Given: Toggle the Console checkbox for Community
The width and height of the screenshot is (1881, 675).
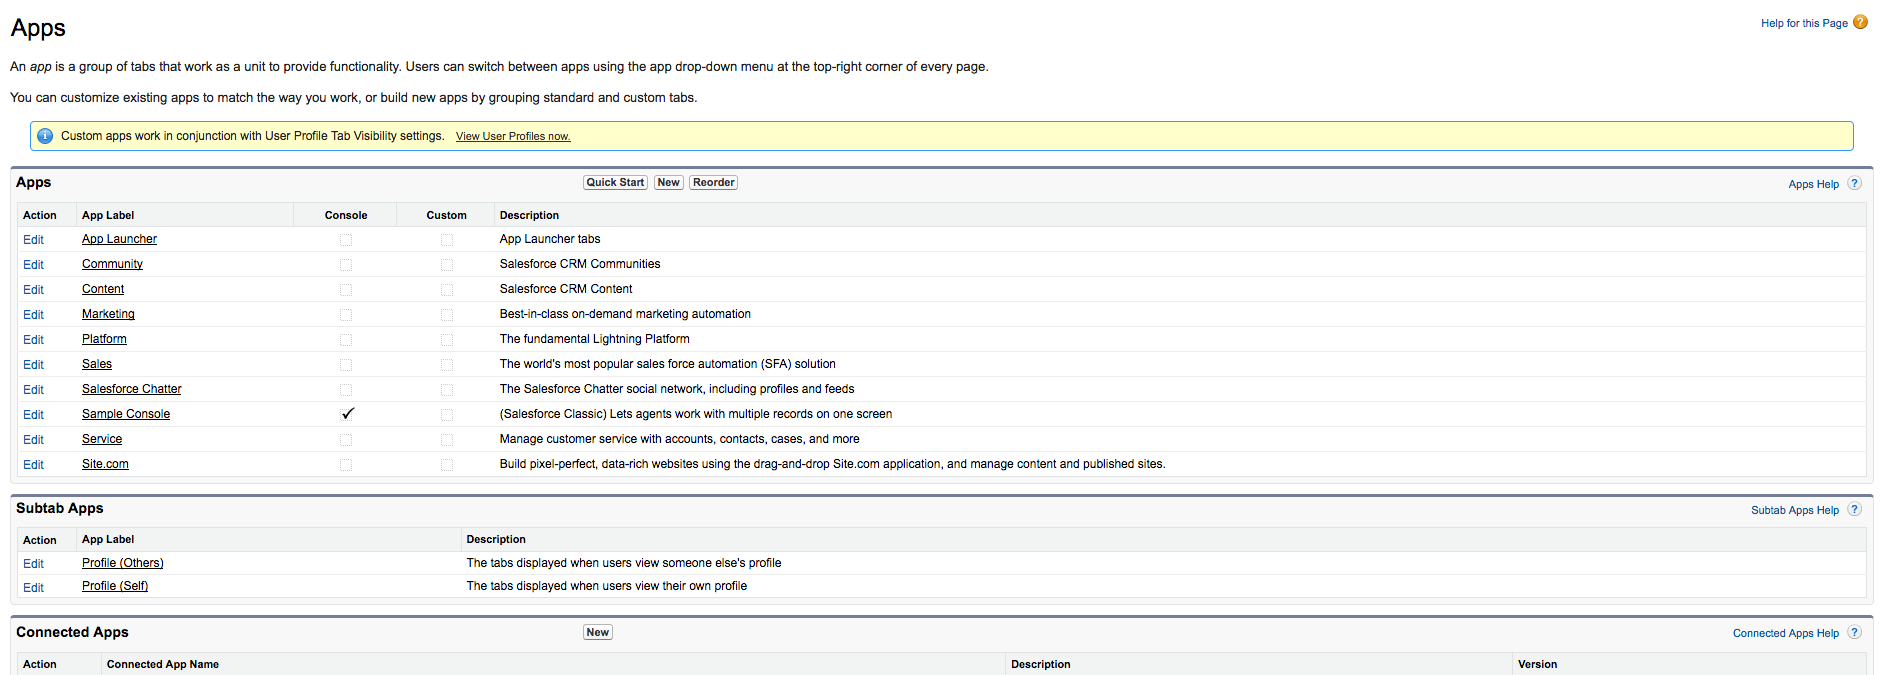Looking at the screenshot, I should pyautogui.click(x=346, y=265).
